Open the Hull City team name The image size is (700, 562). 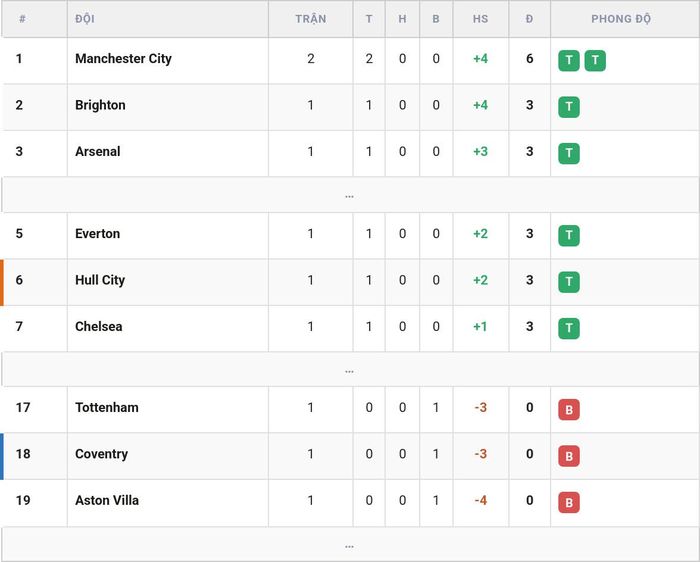click(100, 280)
